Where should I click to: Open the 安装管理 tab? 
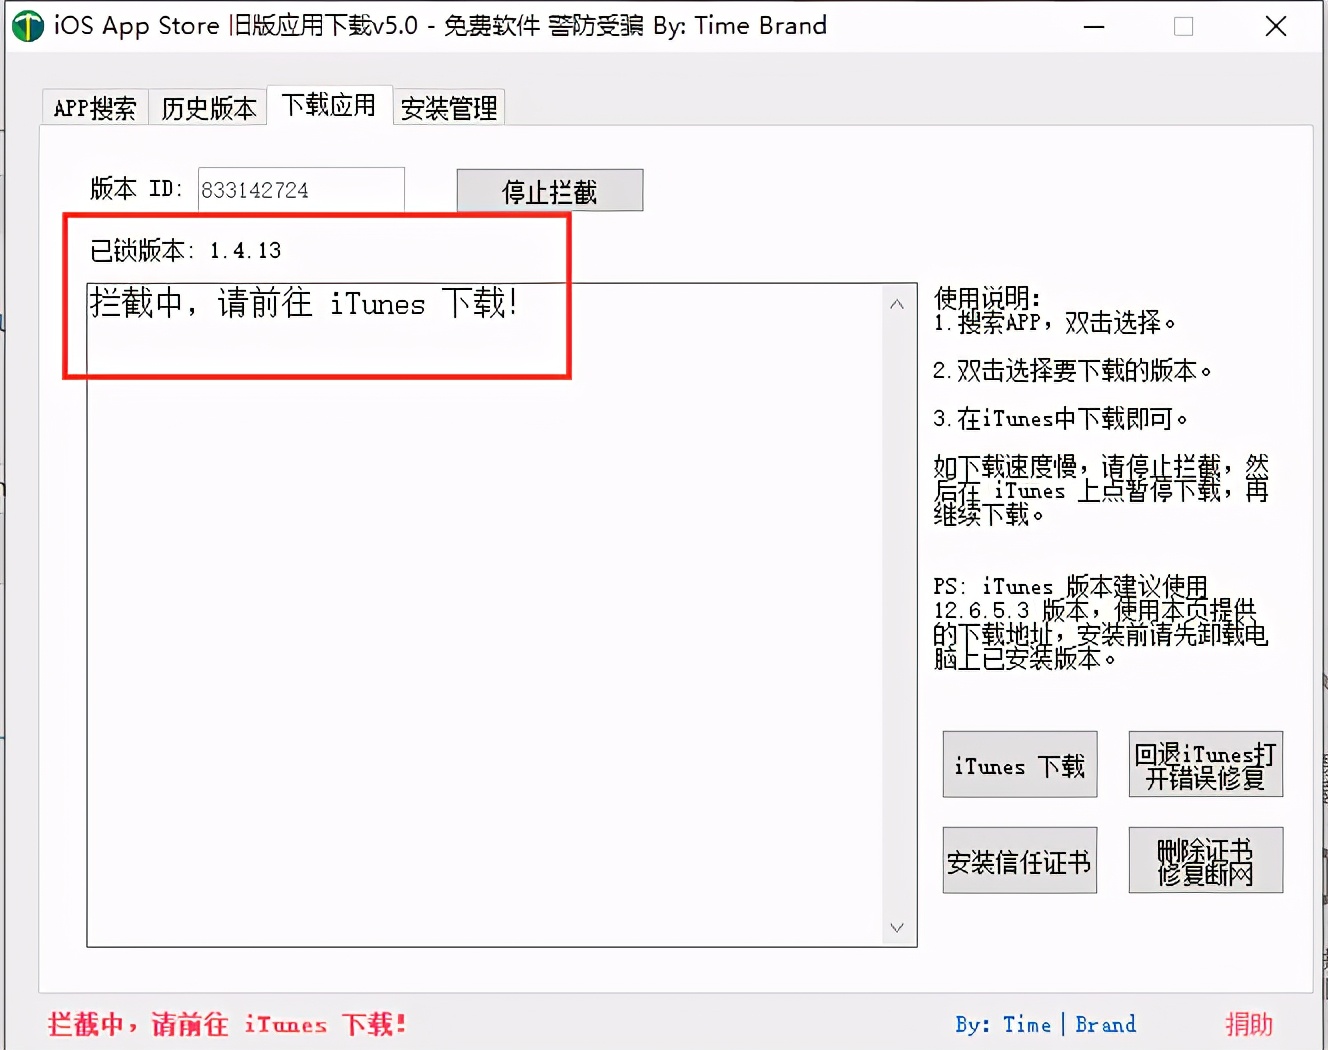pyautogui.click(x=448, y=107)
